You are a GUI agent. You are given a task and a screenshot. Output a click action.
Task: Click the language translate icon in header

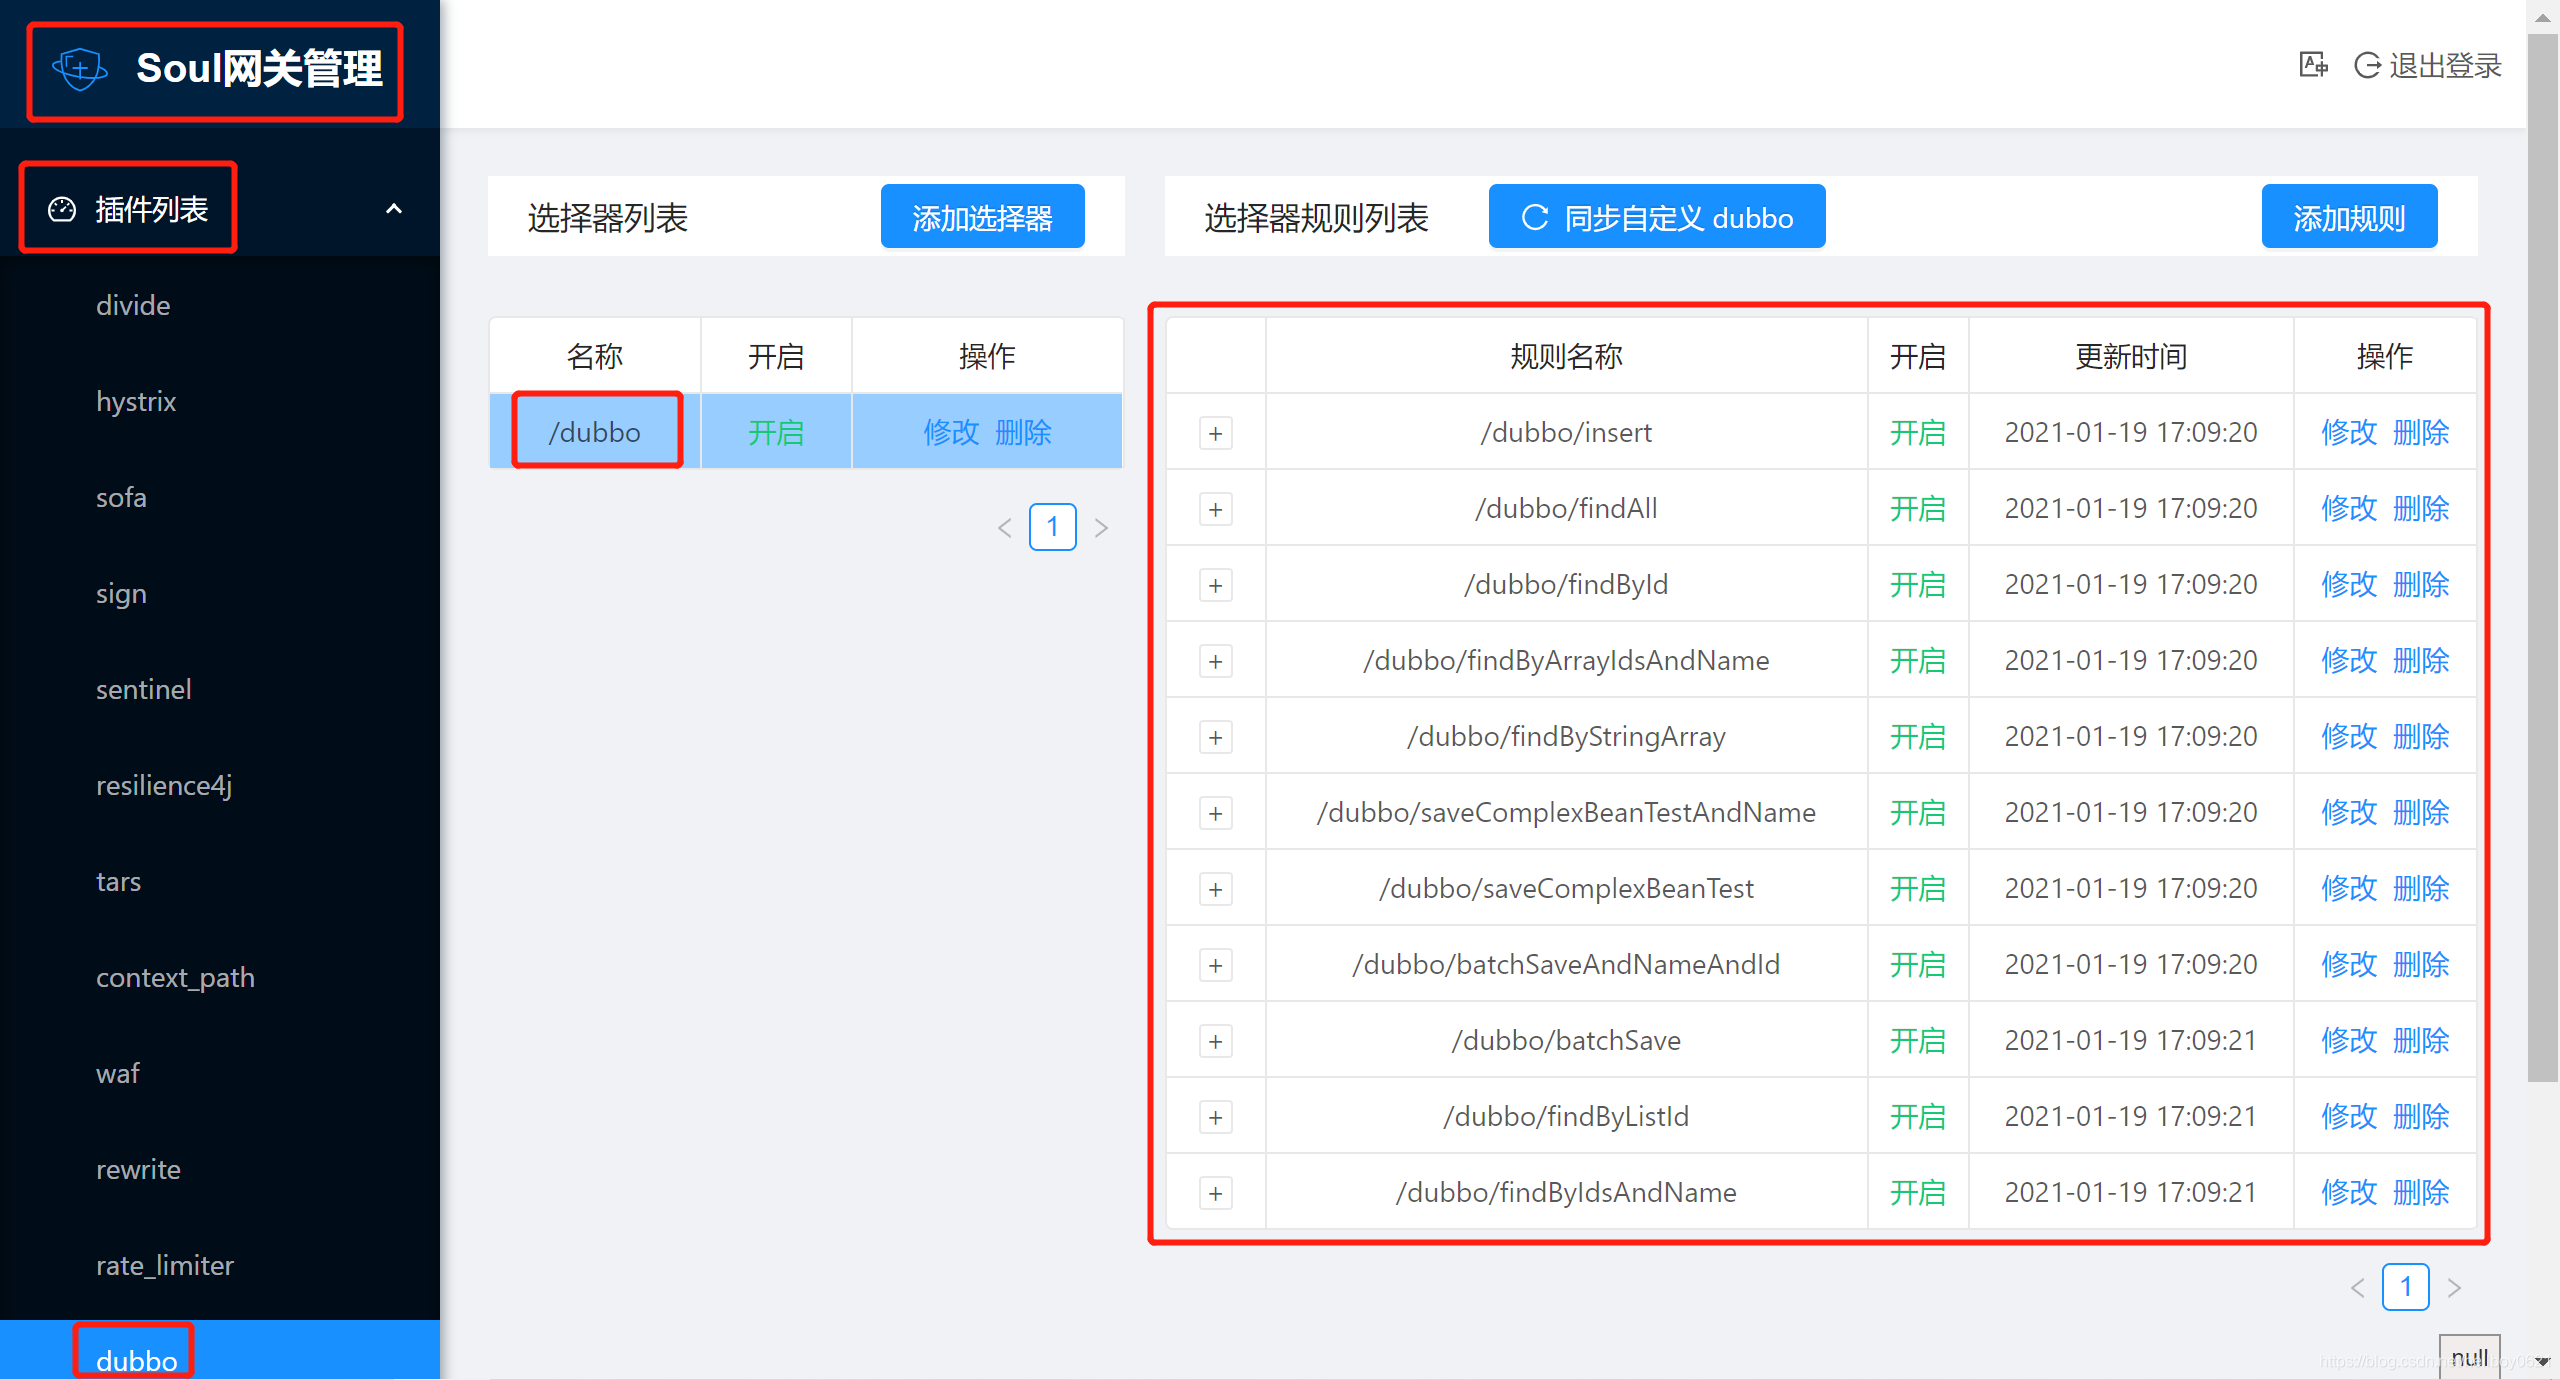point(2312,66)
